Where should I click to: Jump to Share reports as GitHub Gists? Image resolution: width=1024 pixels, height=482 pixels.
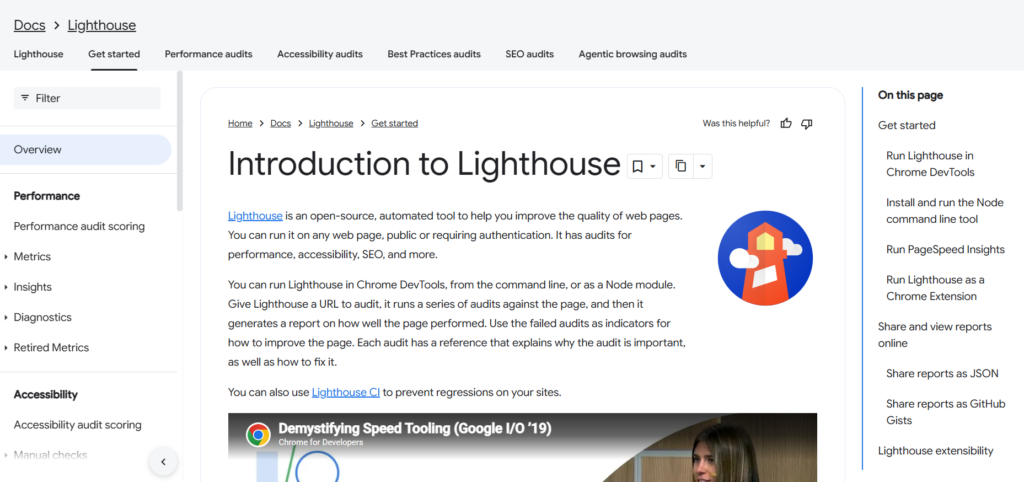(945, 412)
